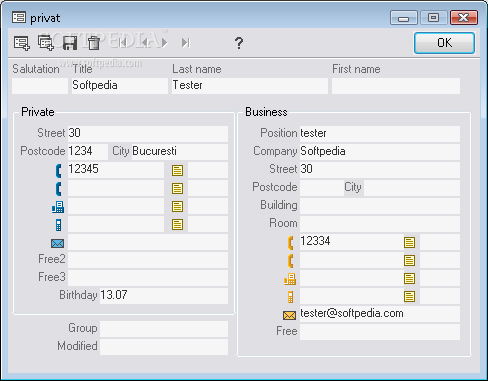Open note icon beside second private phone
Image resolution: width=488 pixels, height=381 pixels.
(x=177, y=188)
